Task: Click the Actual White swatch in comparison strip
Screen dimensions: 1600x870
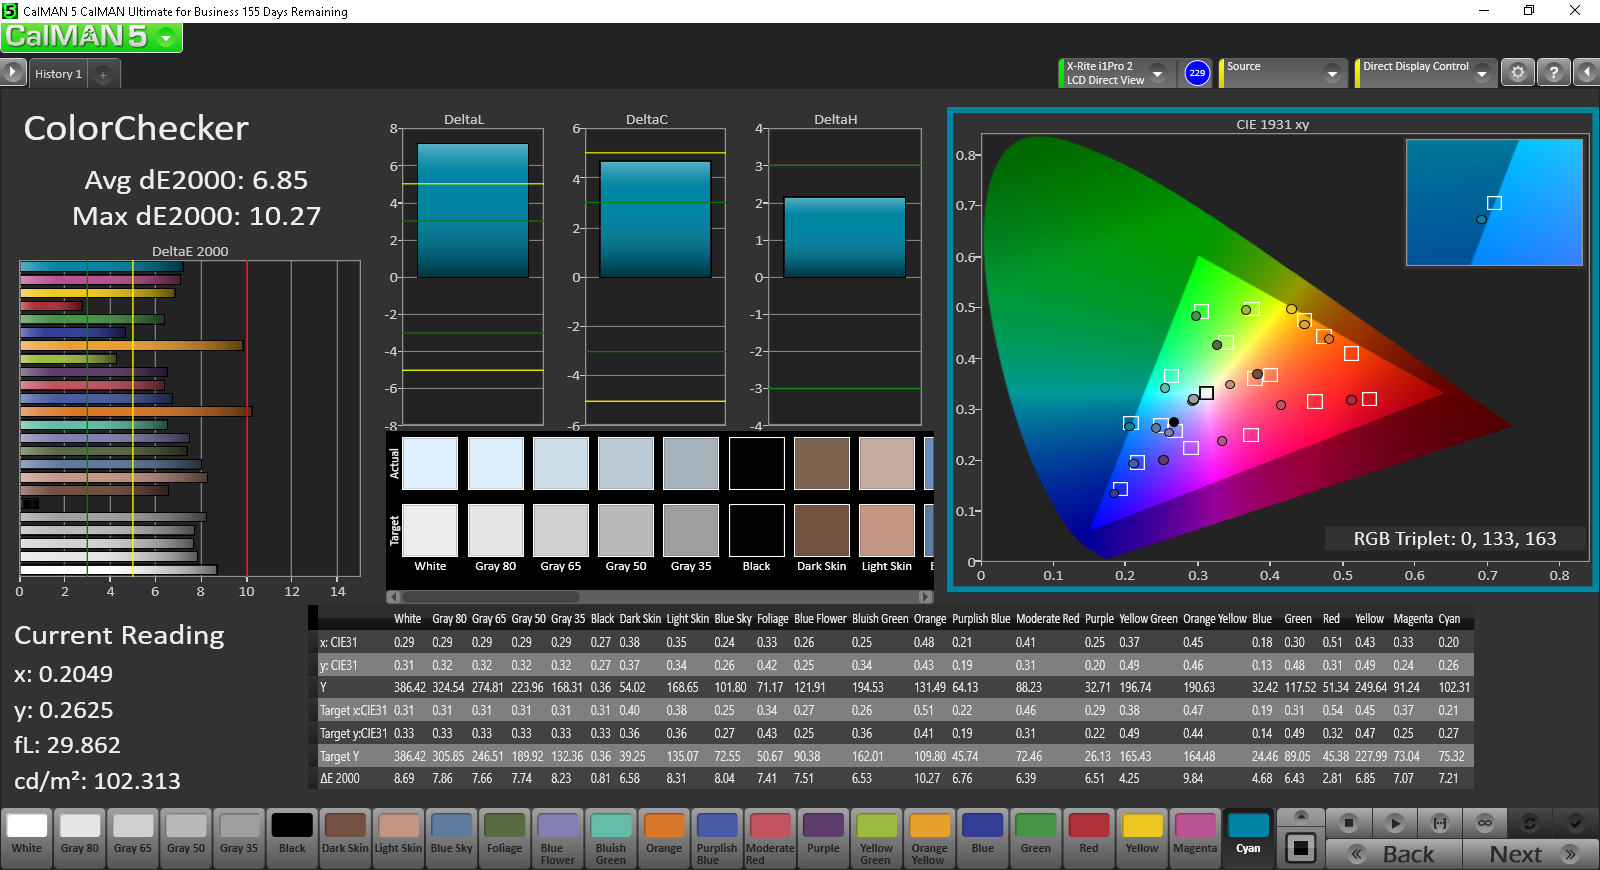Action: (430, 463)
